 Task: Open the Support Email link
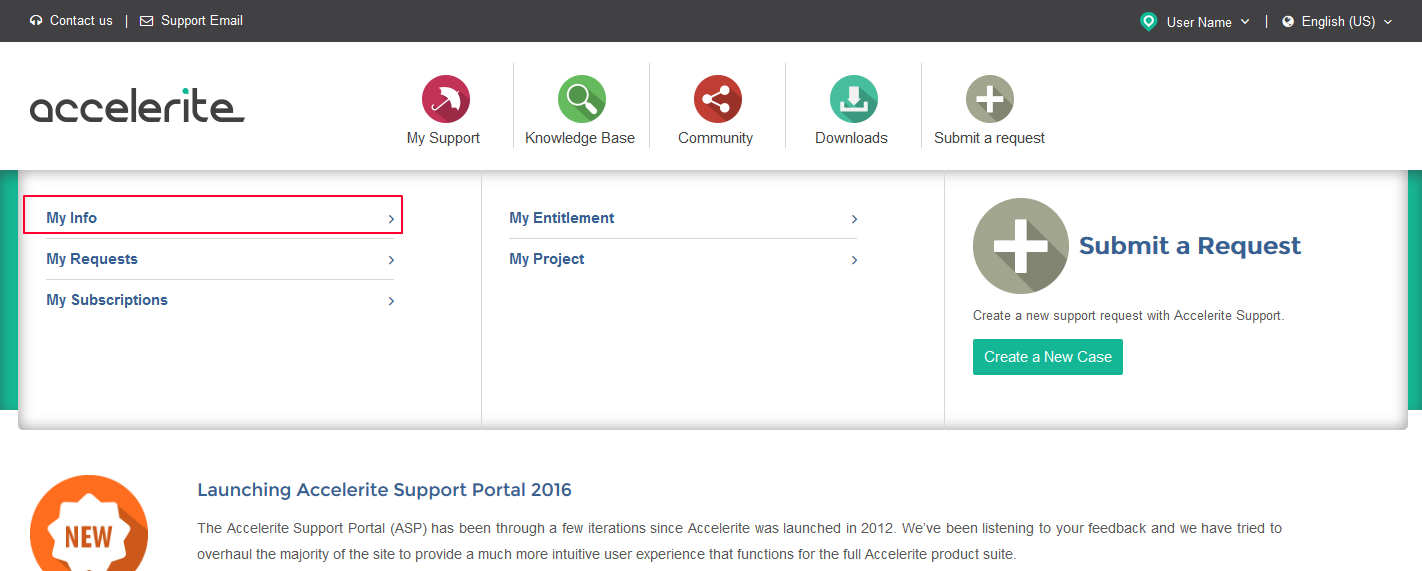(x=202, y=20)
